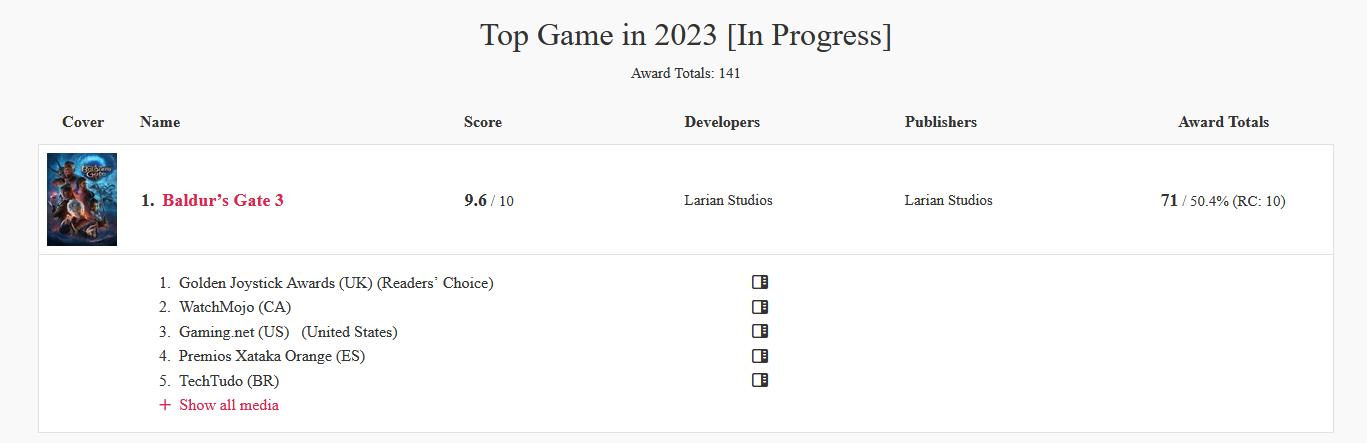Click the Publishers column header
The height and width of the screenshot is (443, 1367).
[x=941, y=122]
